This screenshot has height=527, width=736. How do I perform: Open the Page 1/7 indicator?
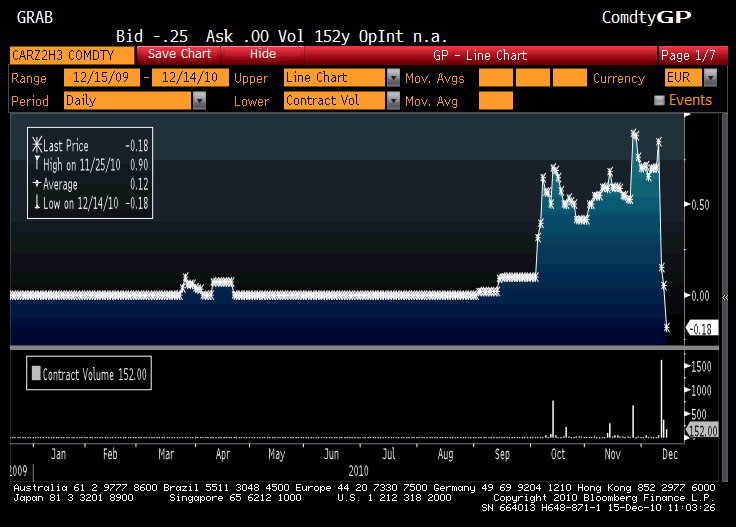(x=693, y=55)
